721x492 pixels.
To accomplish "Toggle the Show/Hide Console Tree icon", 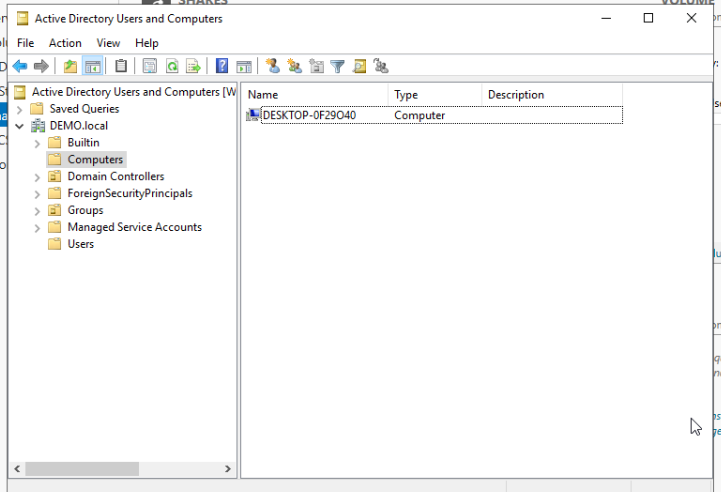I will pyautogui.click(x=92, y=67).
